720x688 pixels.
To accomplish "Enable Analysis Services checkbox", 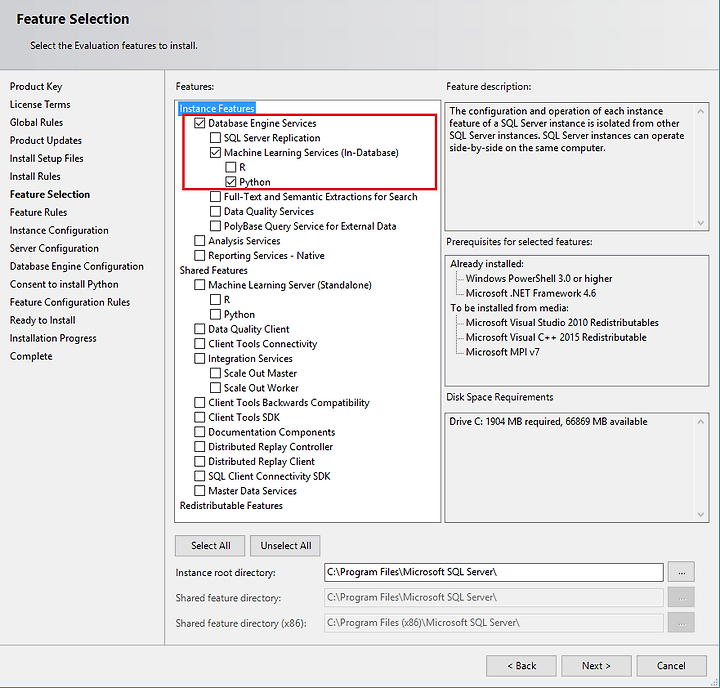I will (x=199, y=241).
